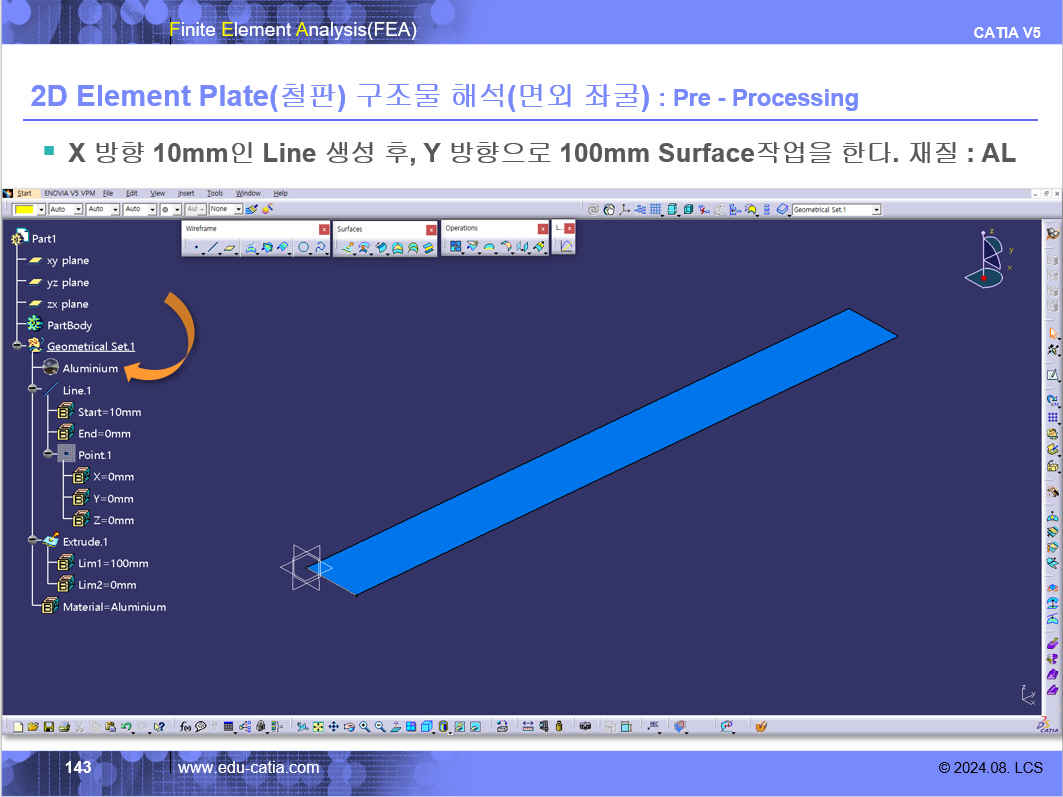
Task: Click the Fit All In icon
Action: click(x=317, y=726)
